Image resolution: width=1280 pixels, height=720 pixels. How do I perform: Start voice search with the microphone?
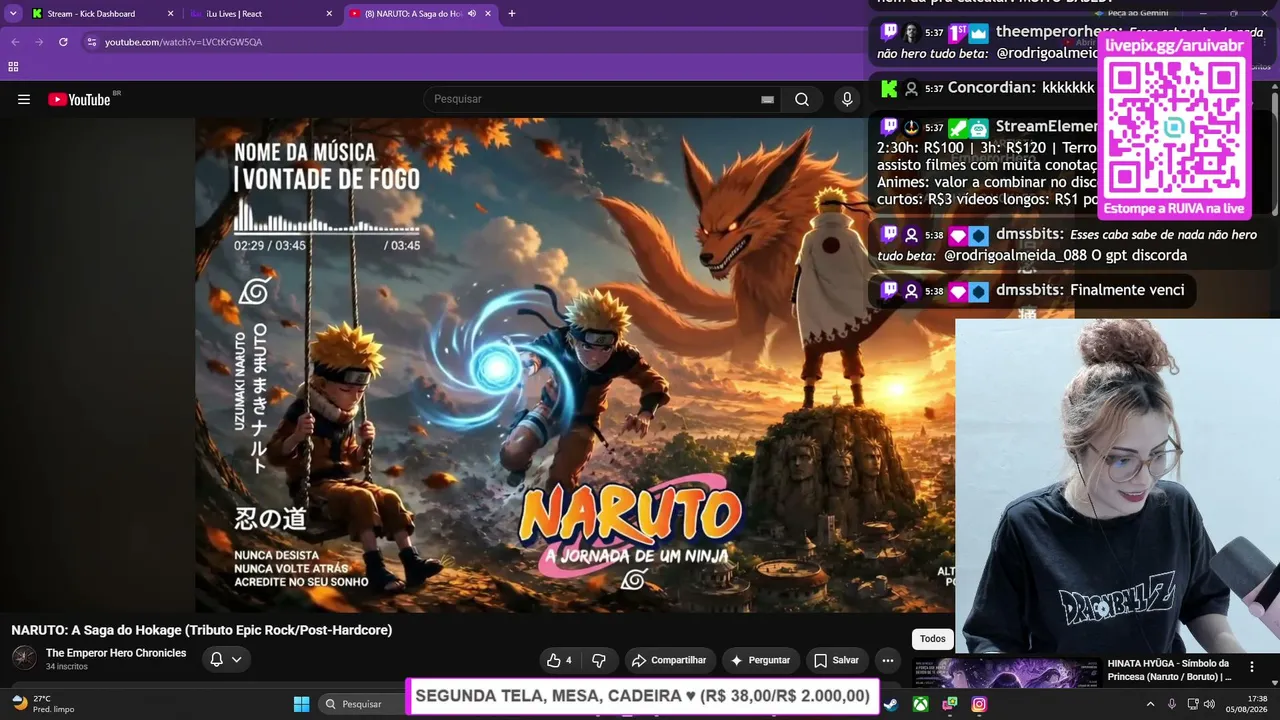pos(847,99)
